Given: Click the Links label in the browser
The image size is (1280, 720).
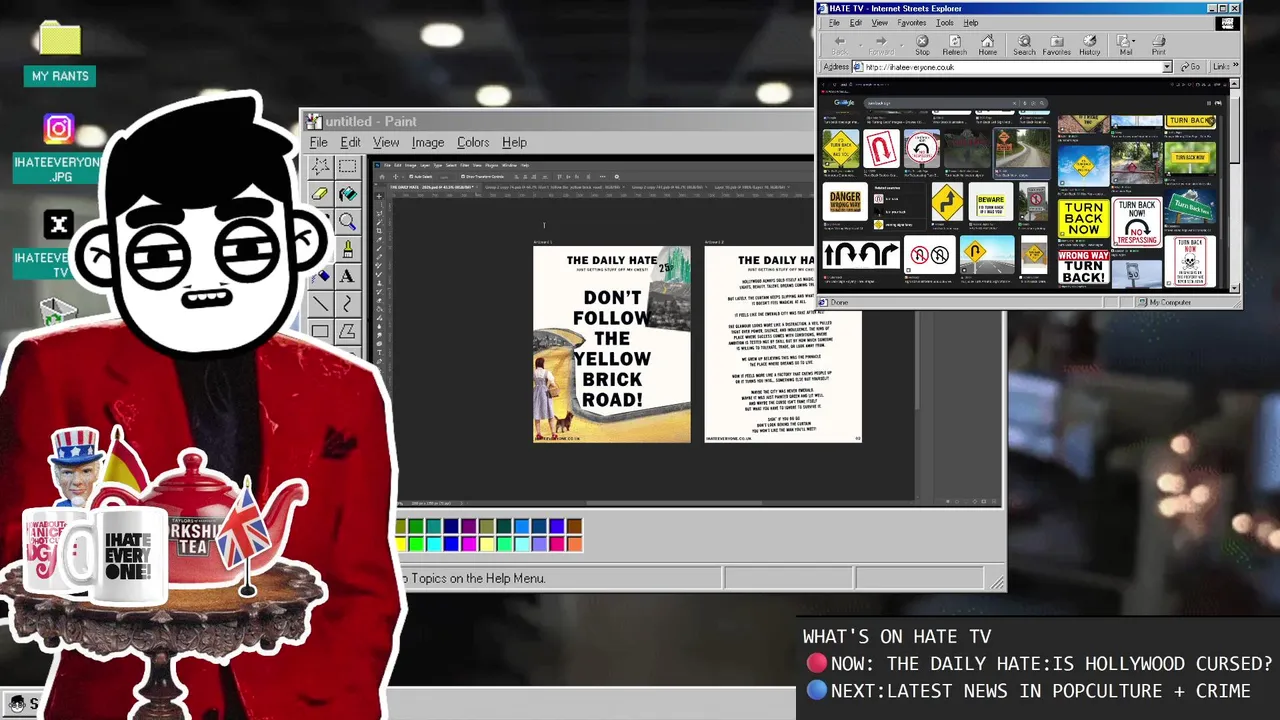Looking at the screenshot, I should click(1221, 67).
